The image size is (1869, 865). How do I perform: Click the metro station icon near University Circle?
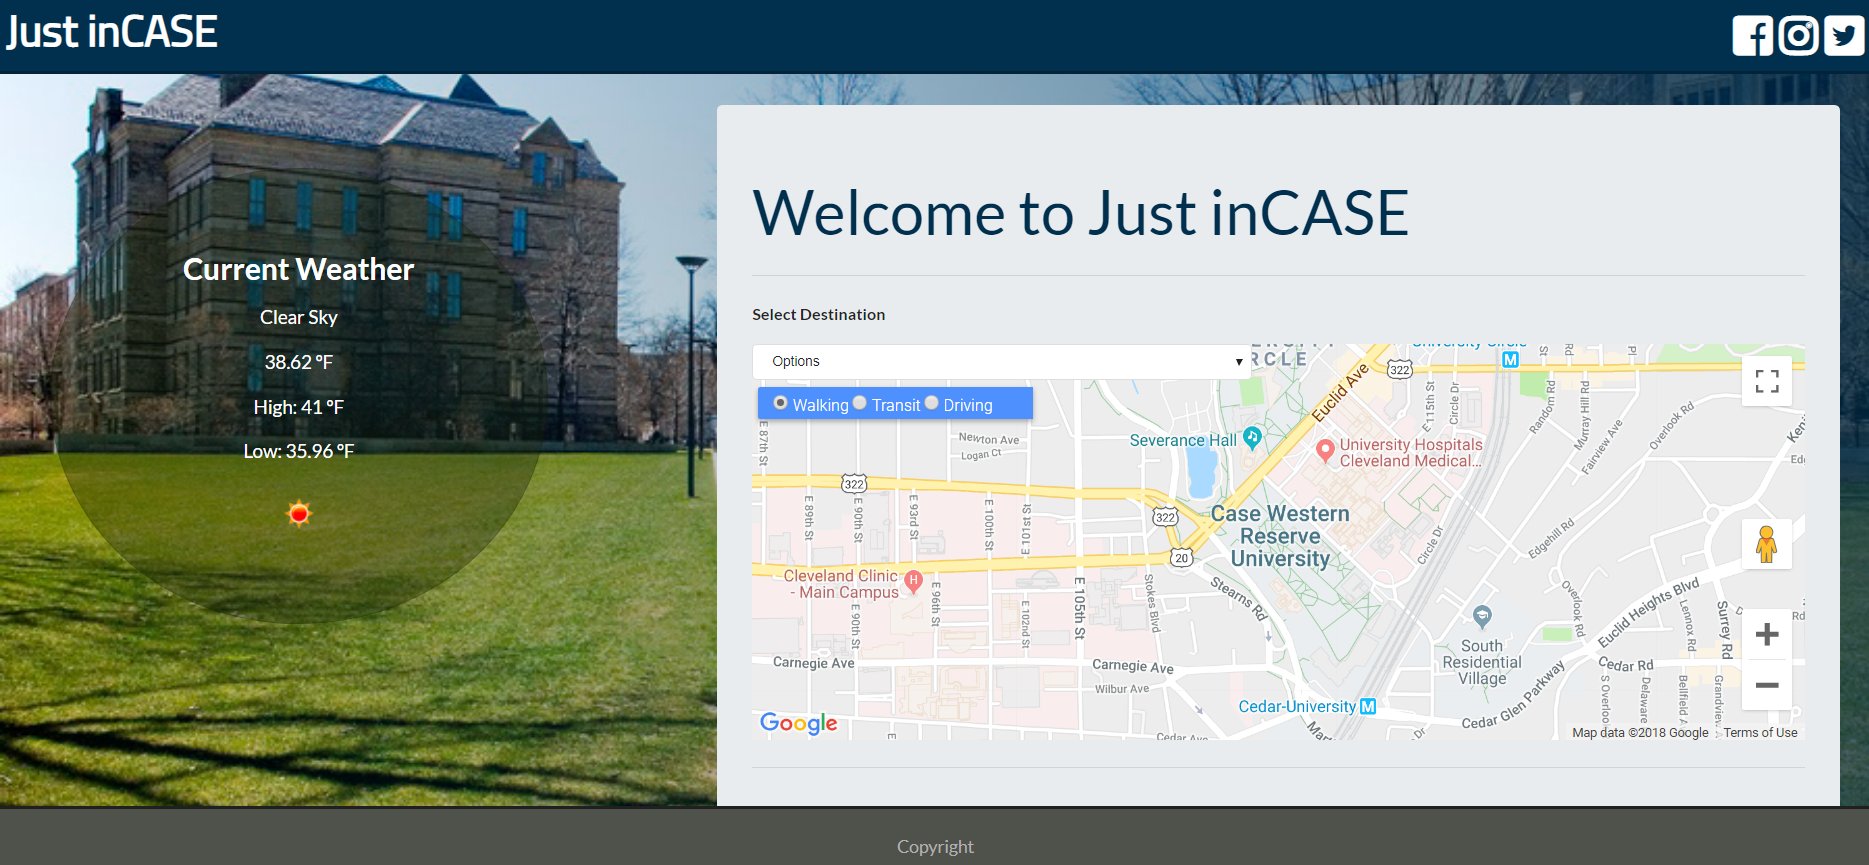click(1510, 359)
